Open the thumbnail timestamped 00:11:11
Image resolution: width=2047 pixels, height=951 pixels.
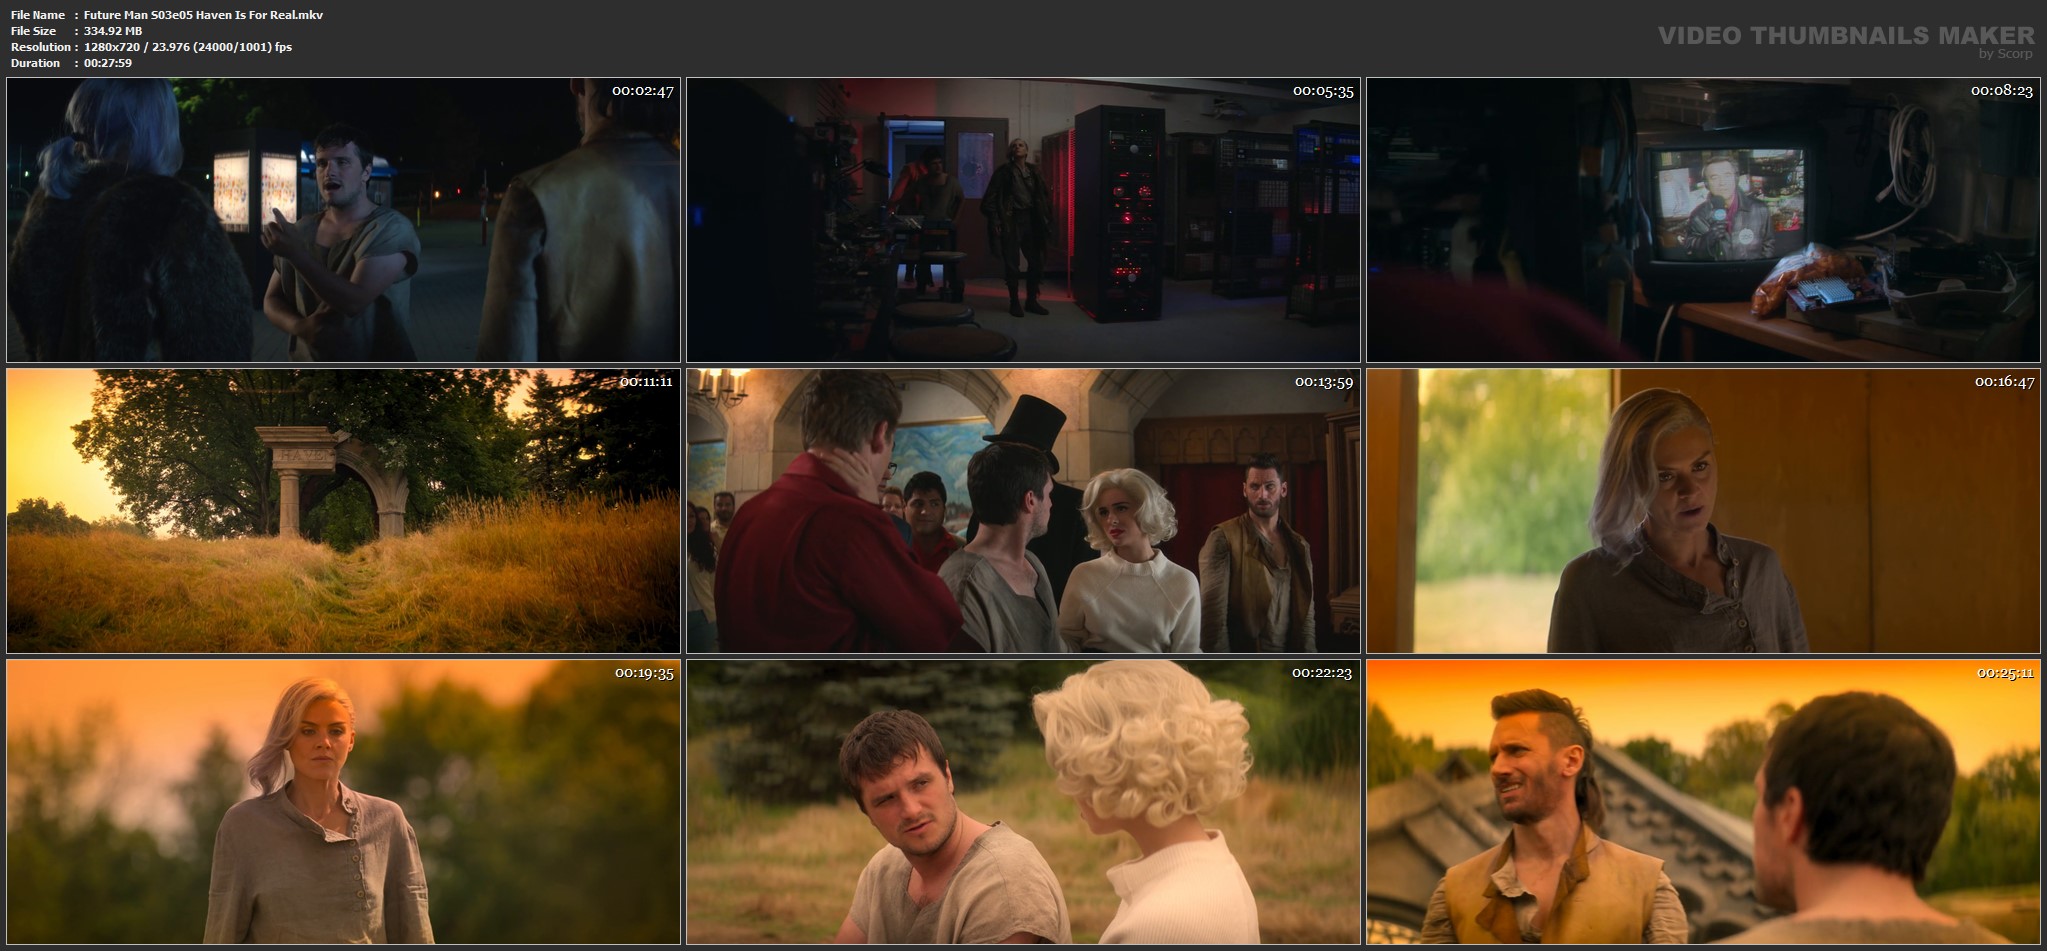coord(343,511)
